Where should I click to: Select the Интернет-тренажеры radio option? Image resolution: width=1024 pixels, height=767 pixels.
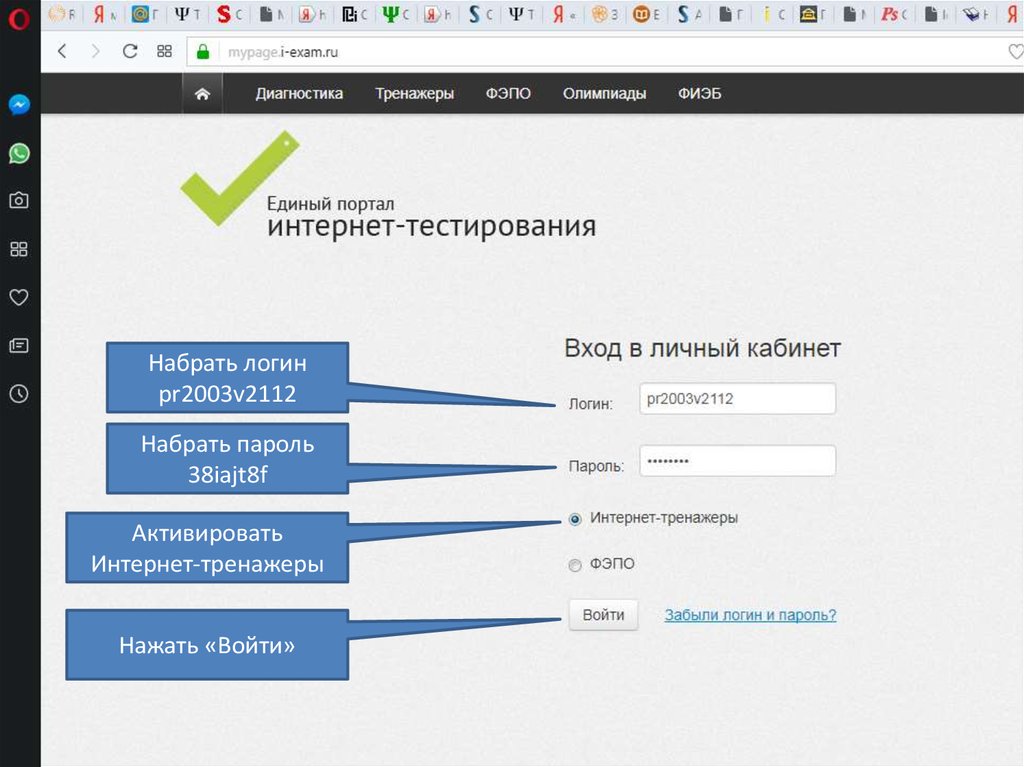(575, 519)
